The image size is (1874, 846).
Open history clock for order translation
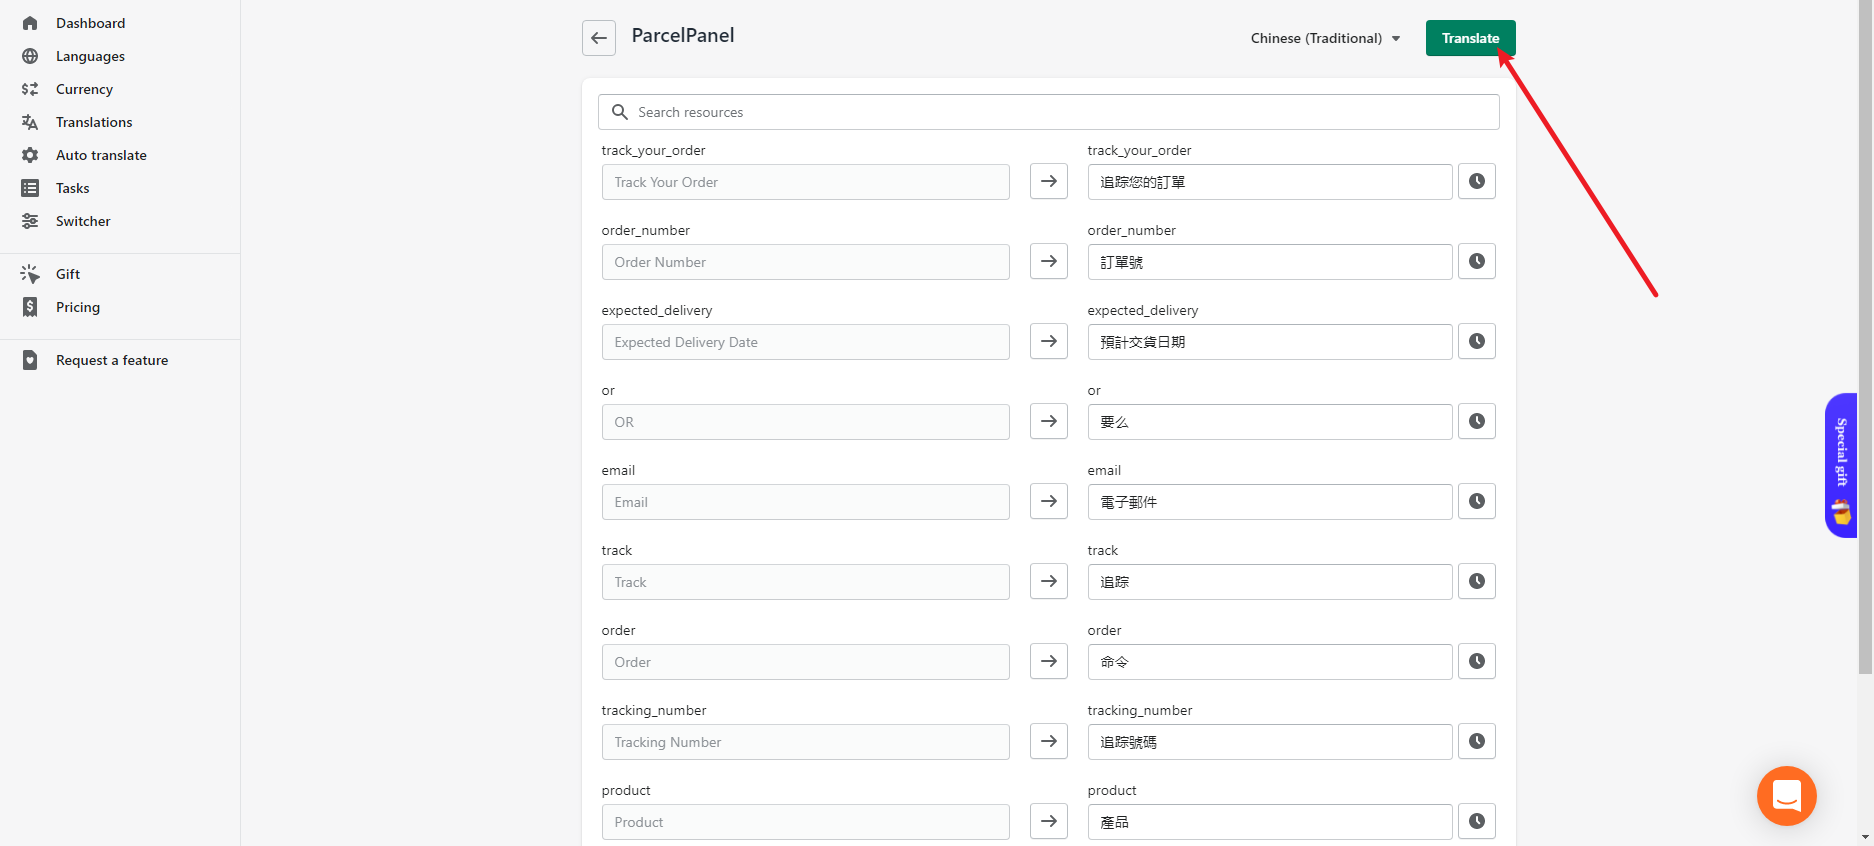pyautogui.click(x=1477, y=661)
